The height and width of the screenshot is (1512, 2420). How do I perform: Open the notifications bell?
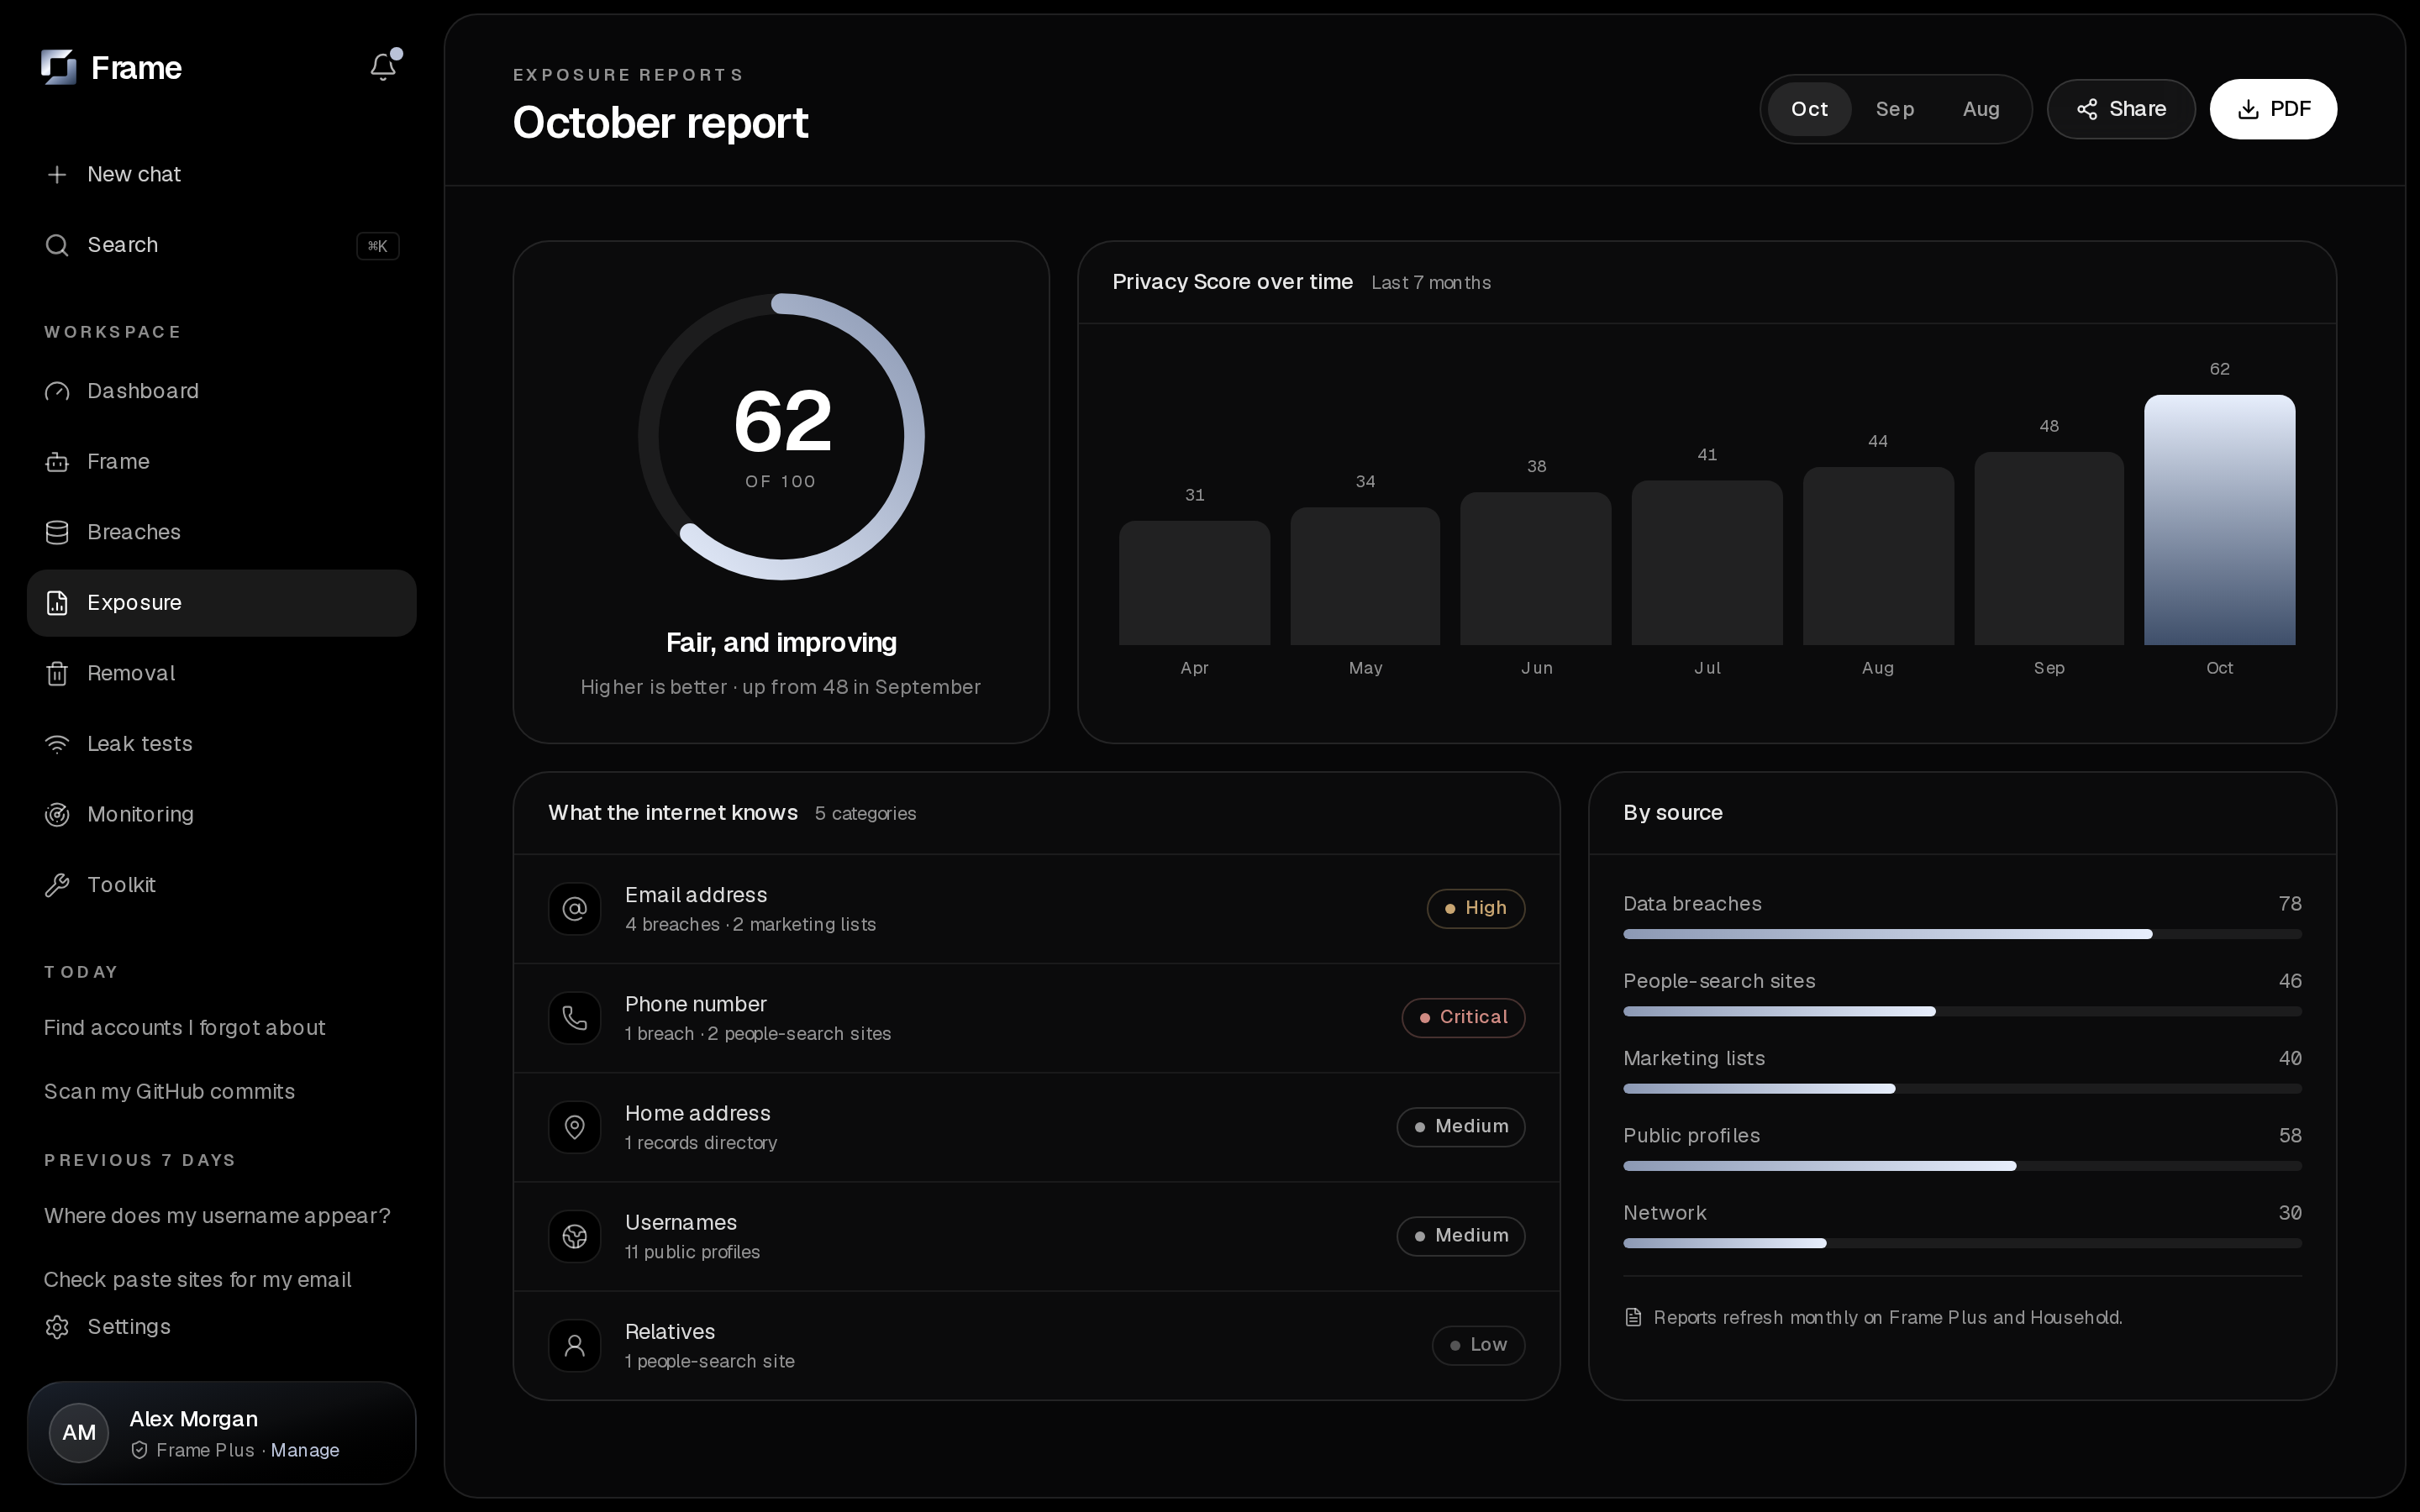(383, 67)
